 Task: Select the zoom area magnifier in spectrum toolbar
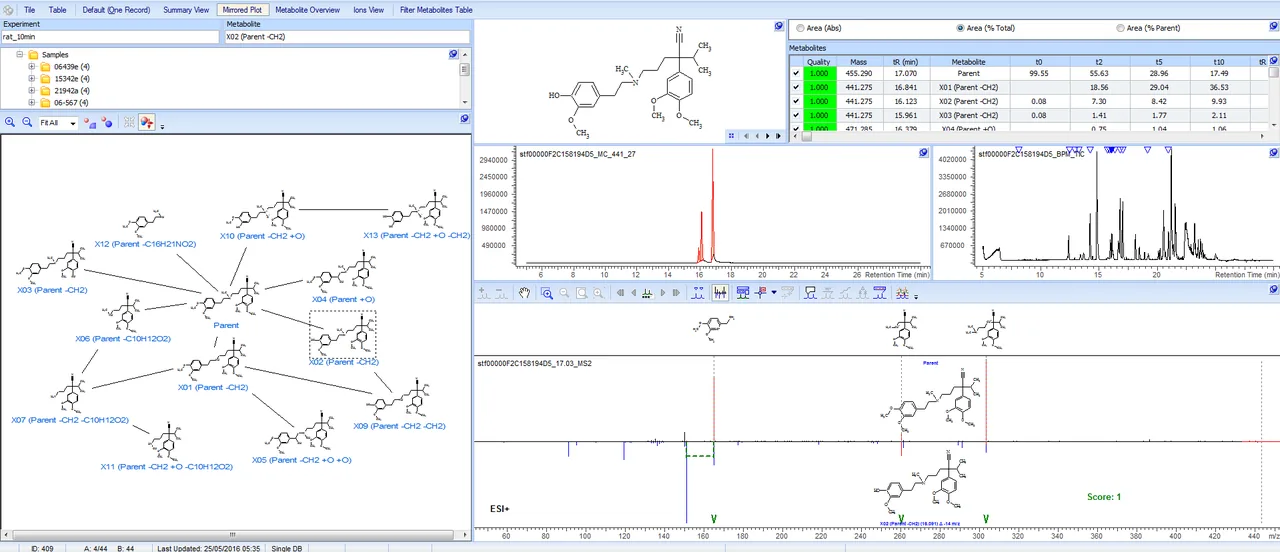click(547, 293)
